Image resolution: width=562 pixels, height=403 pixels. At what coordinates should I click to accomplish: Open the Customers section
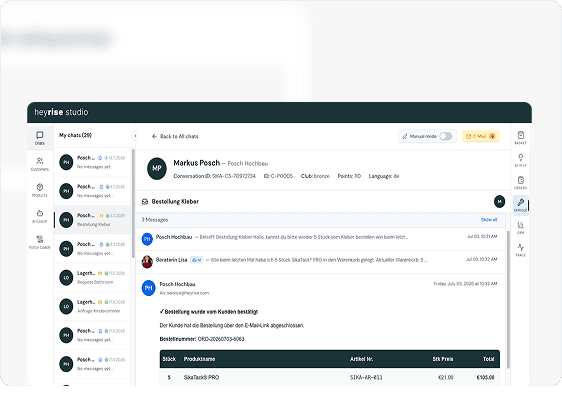pyautogui.click(x=40, y=164)
